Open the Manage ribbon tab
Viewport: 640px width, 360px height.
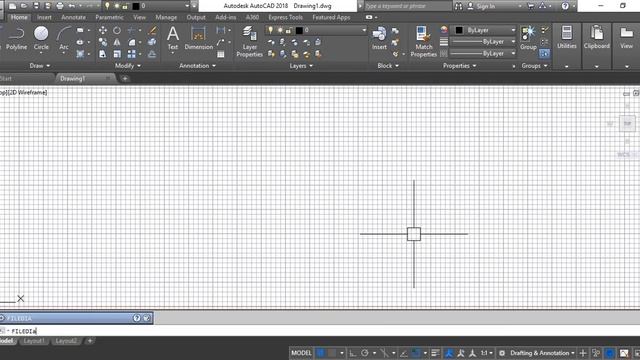[166, 18]
